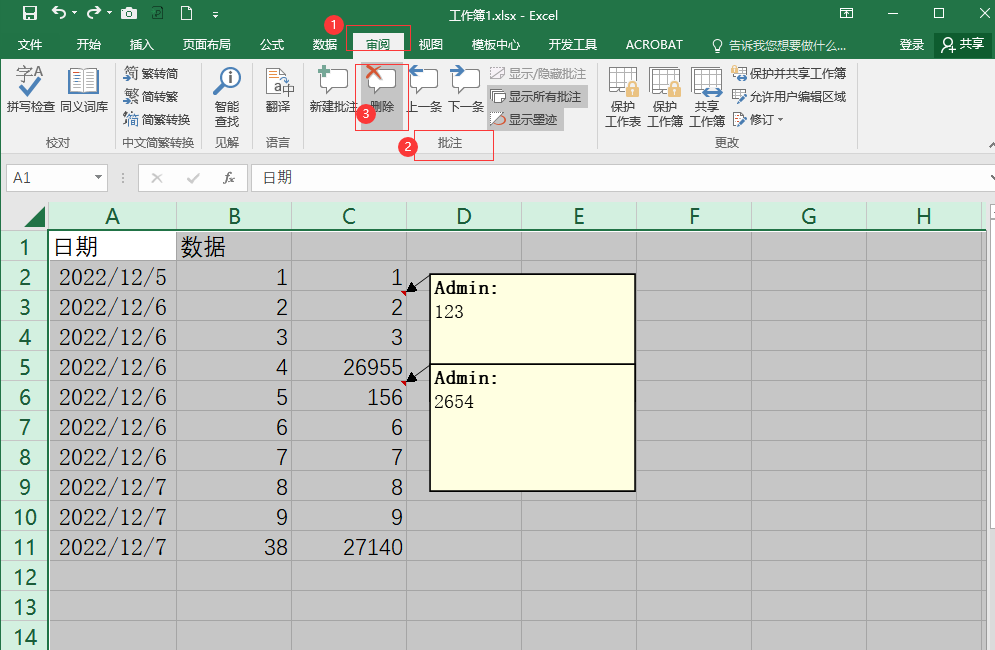The width and height of the screenshot is (995, 650).
Task: Select cell B1 containing 数据
Action: (x=234, y=246)
